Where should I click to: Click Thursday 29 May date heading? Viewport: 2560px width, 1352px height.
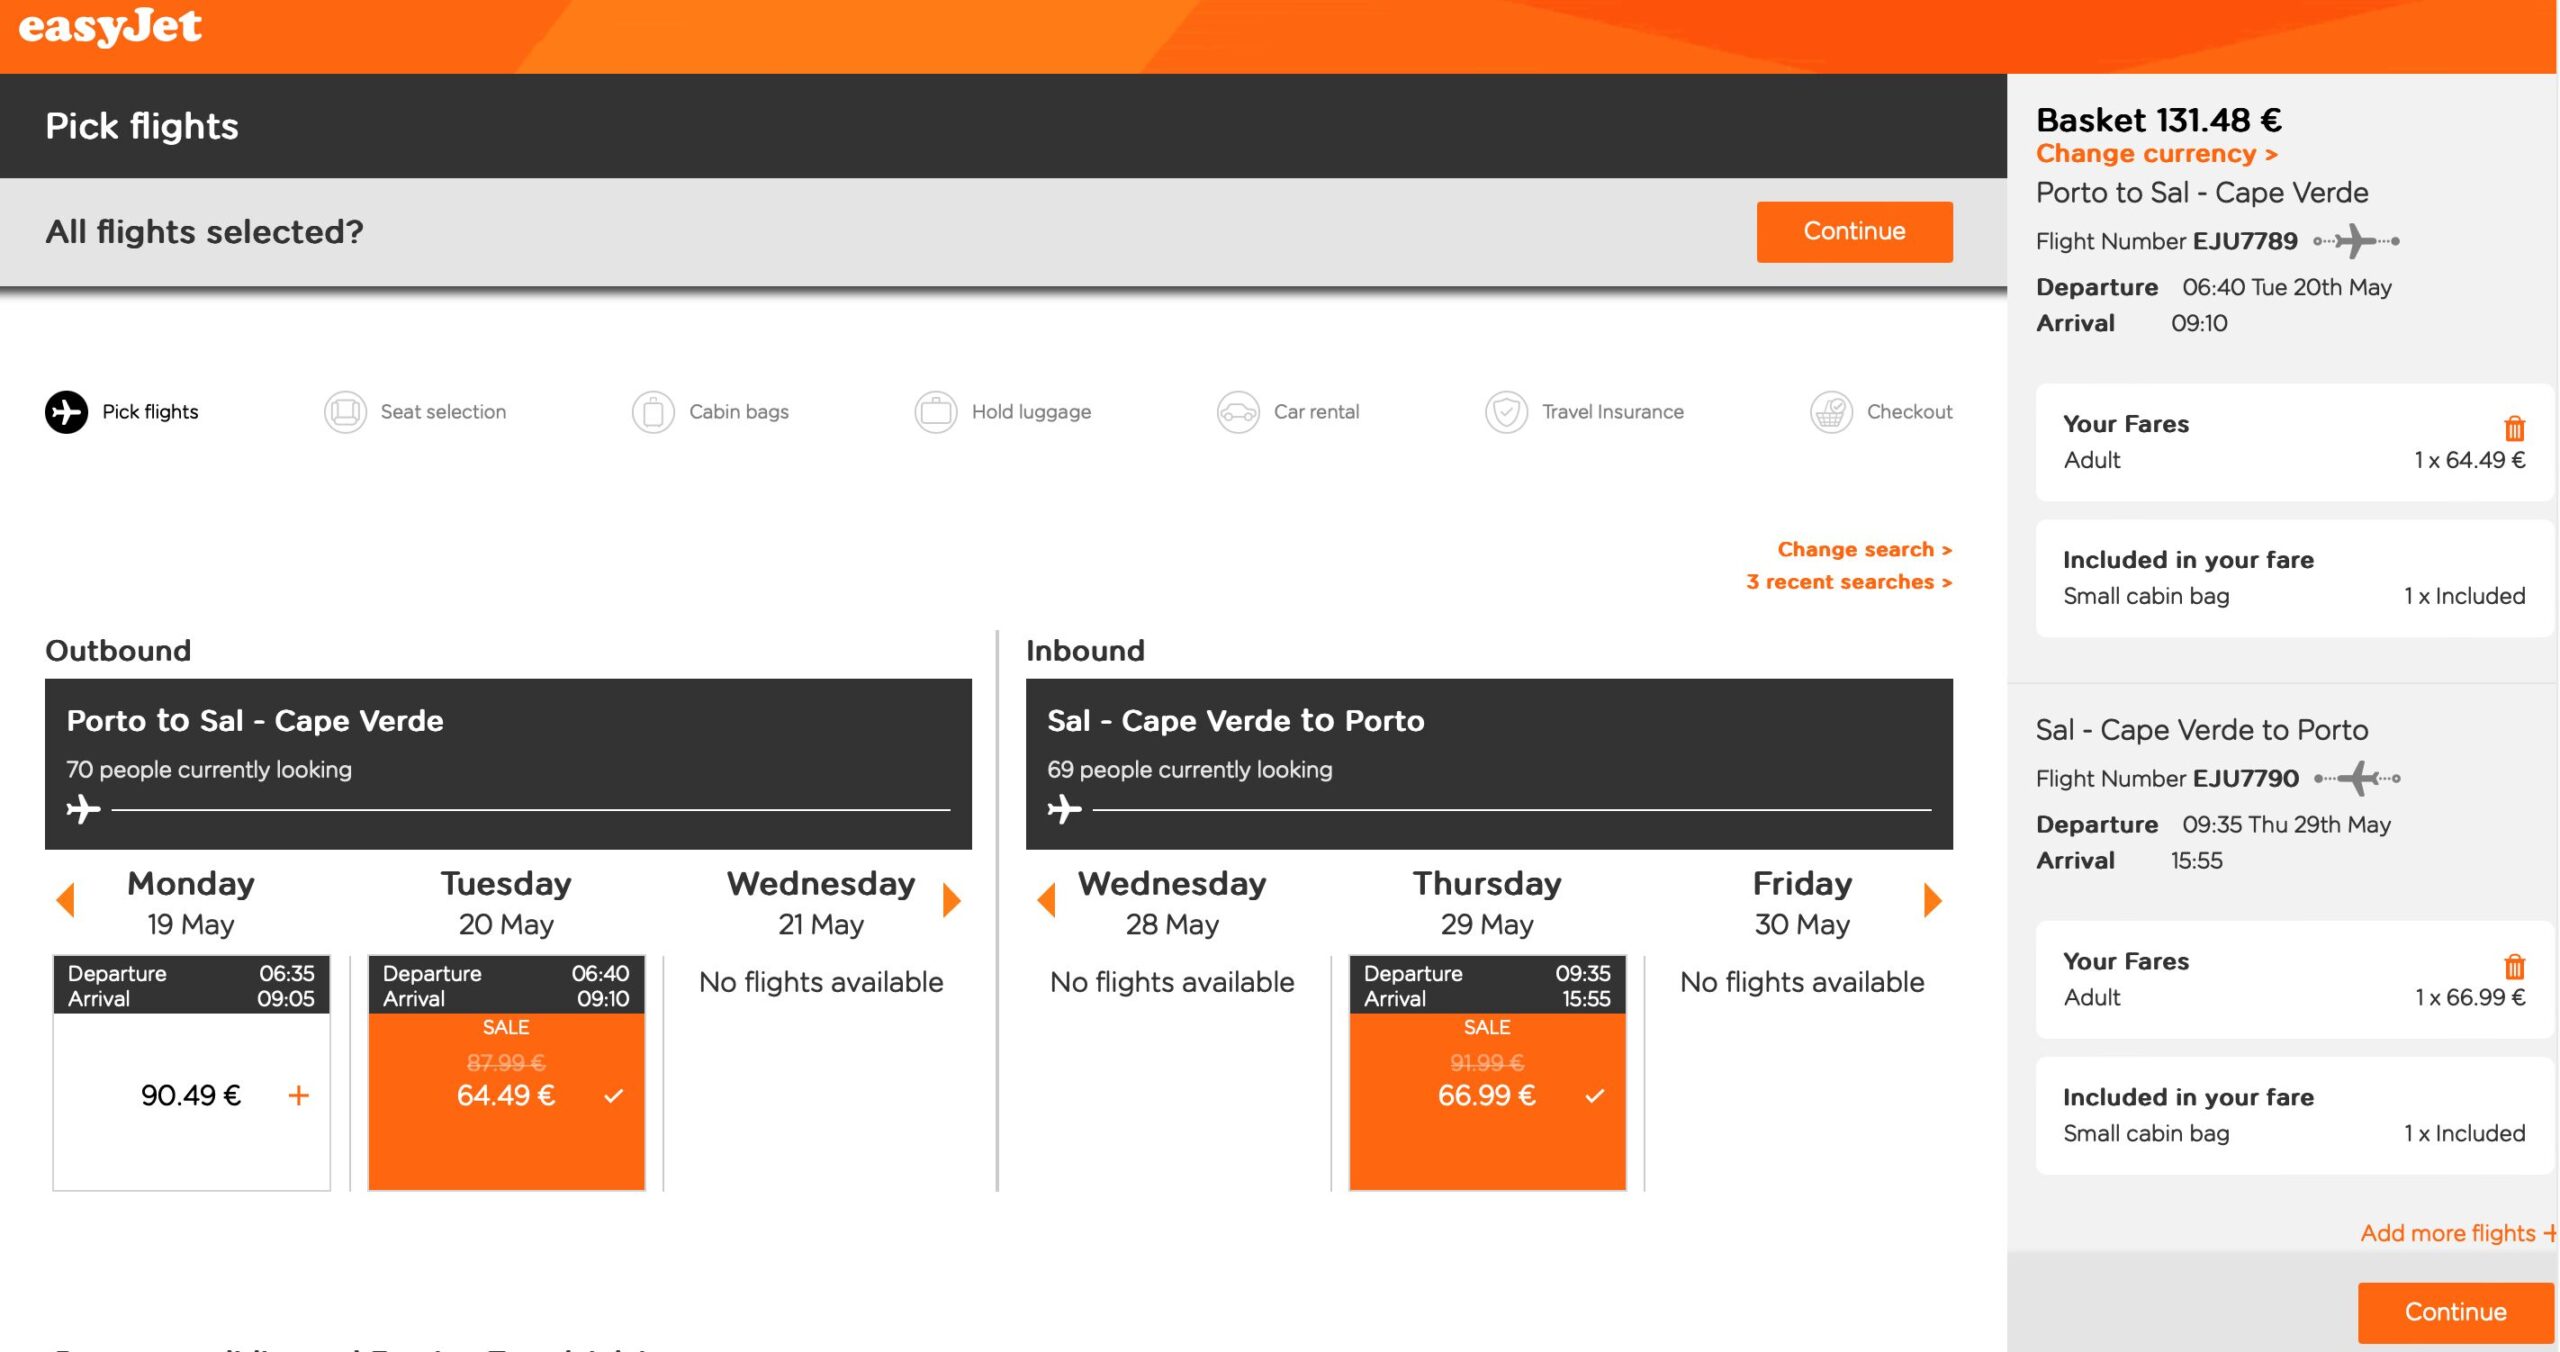[1487, 903]
